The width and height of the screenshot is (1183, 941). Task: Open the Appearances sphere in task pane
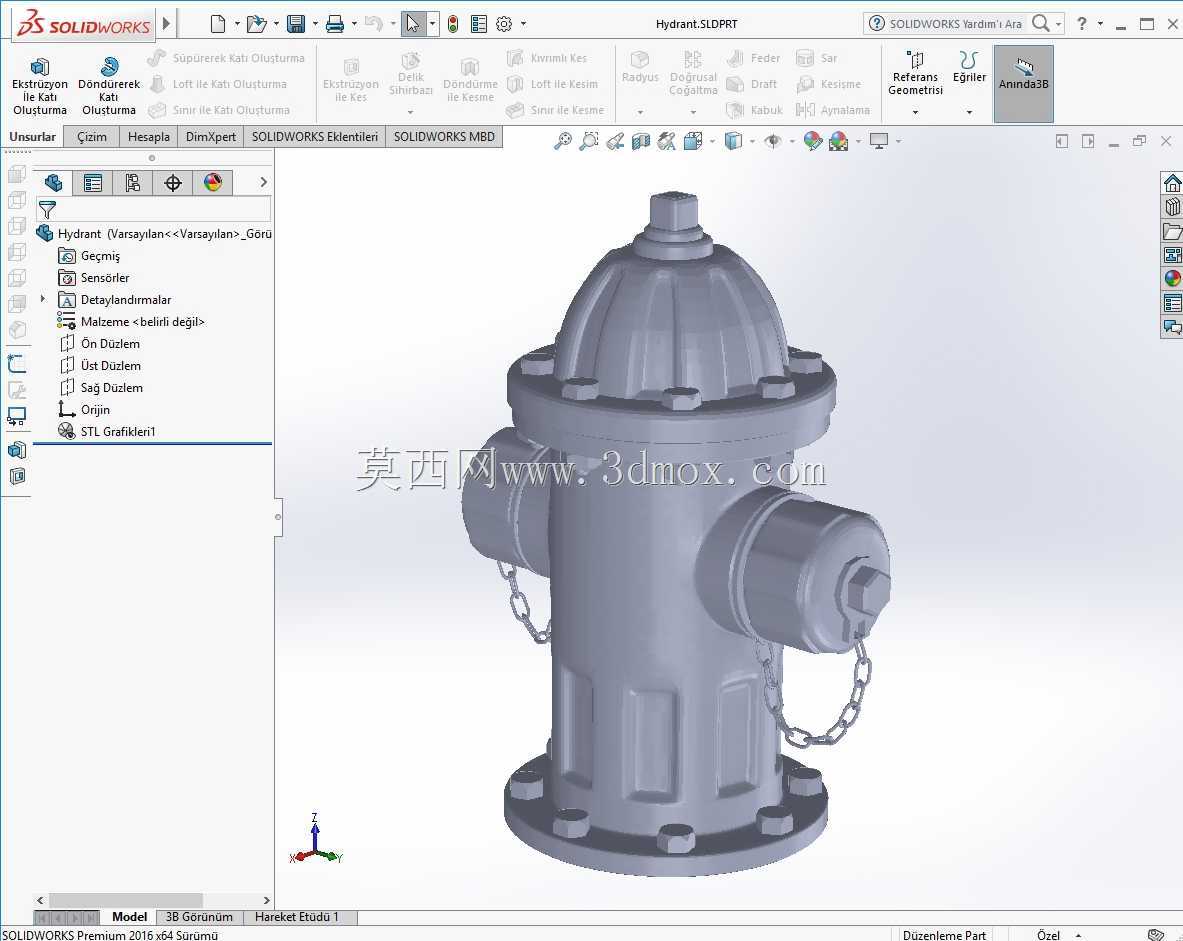[x=1172, y=278]
